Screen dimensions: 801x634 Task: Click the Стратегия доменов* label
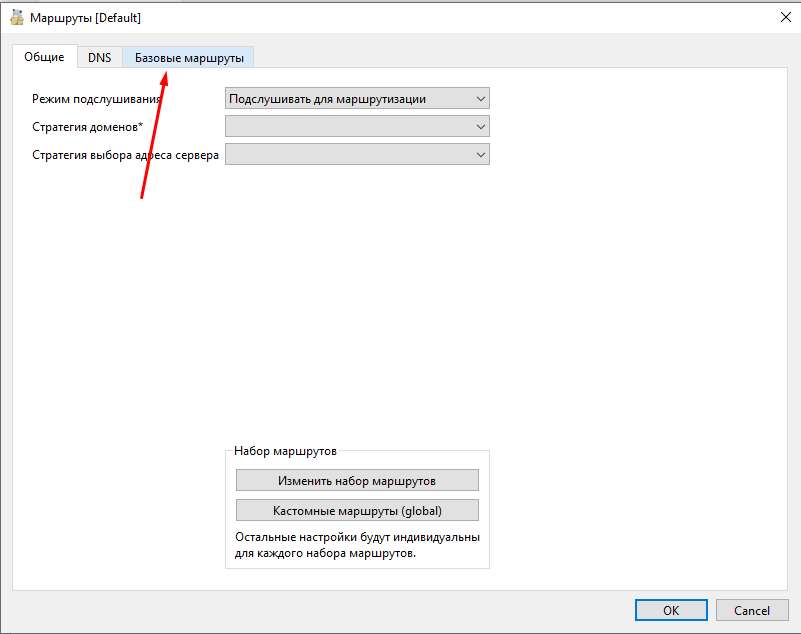pyautogui.click(x=87, y=126)
